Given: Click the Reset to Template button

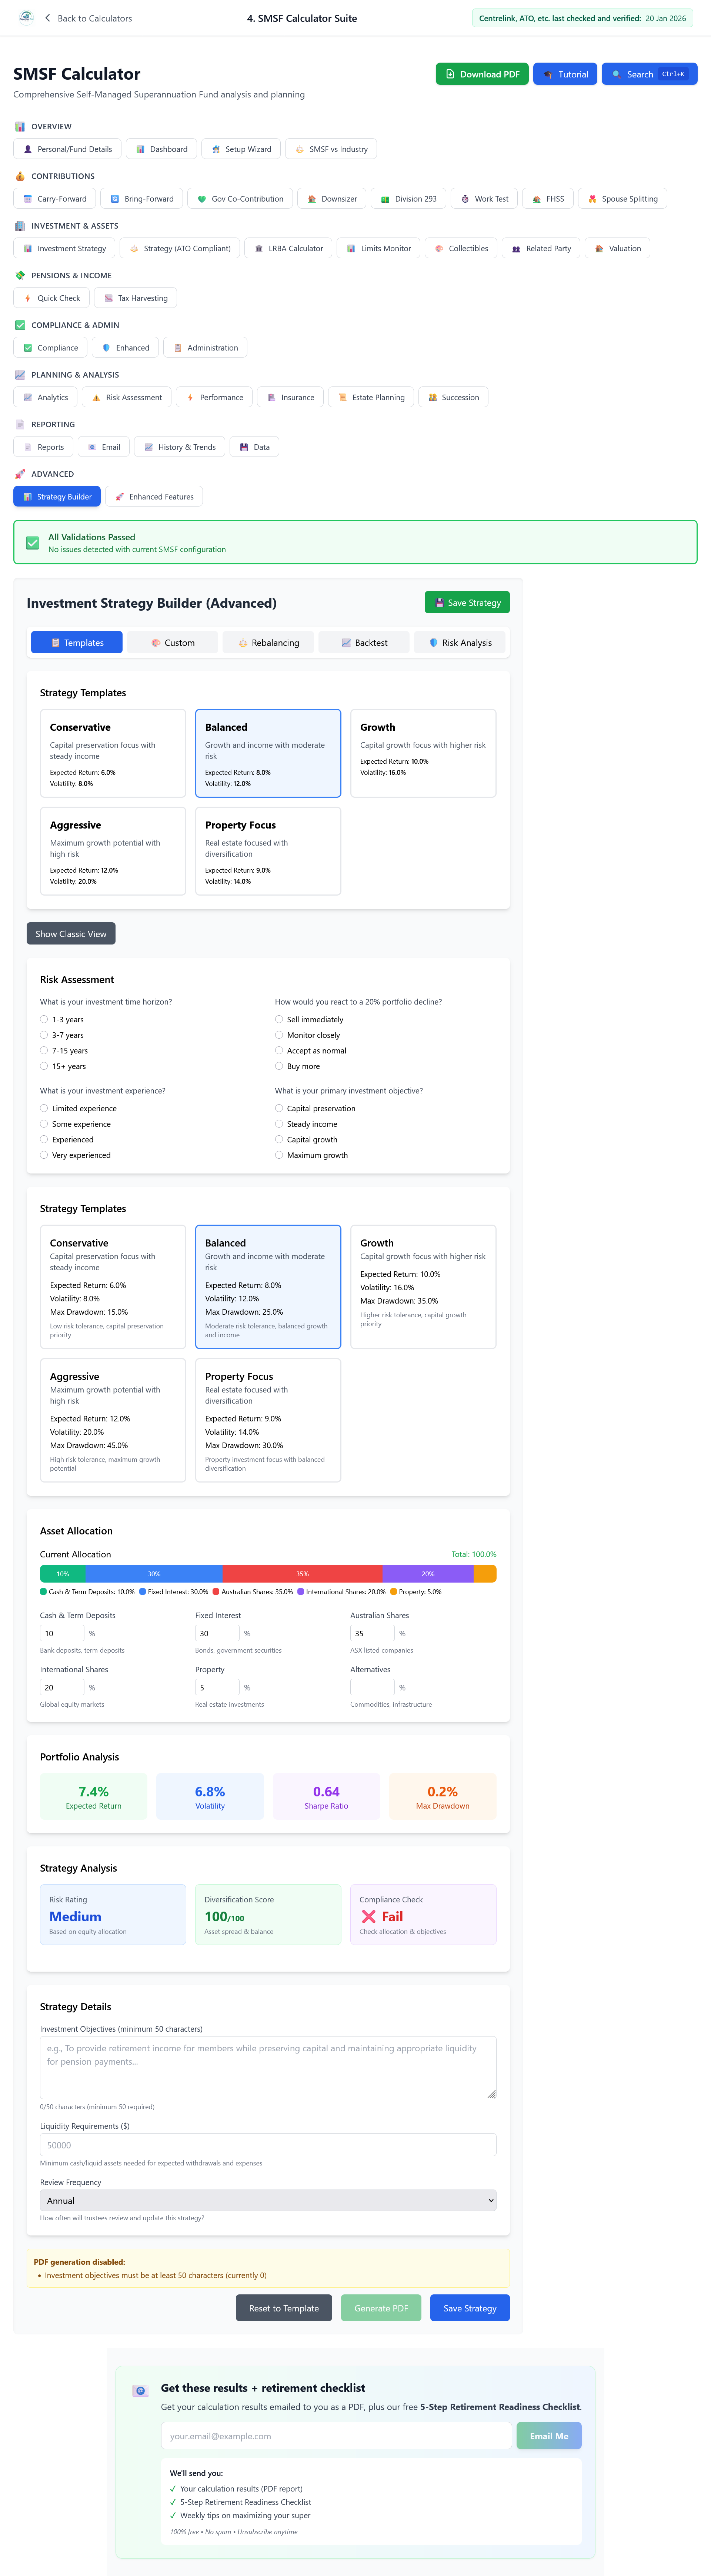Looking at the screenshot, I should (284, 2308).
